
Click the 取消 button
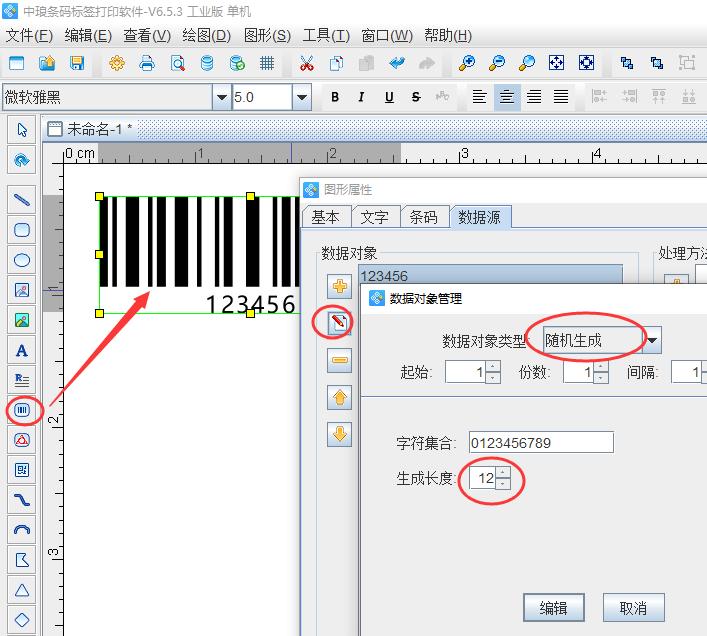[x=634, y=608]
